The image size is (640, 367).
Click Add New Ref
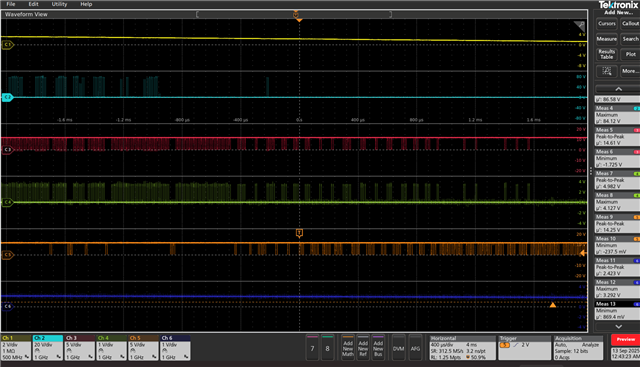[363, 348]
